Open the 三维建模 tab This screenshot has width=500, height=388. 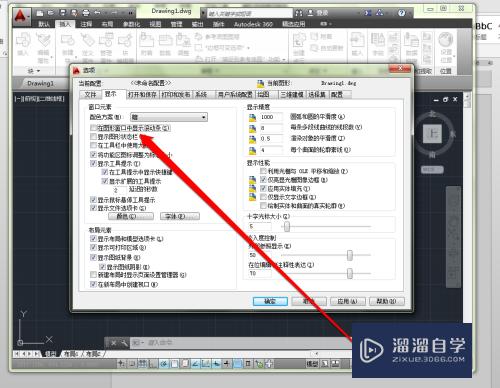tap(292, 95)
